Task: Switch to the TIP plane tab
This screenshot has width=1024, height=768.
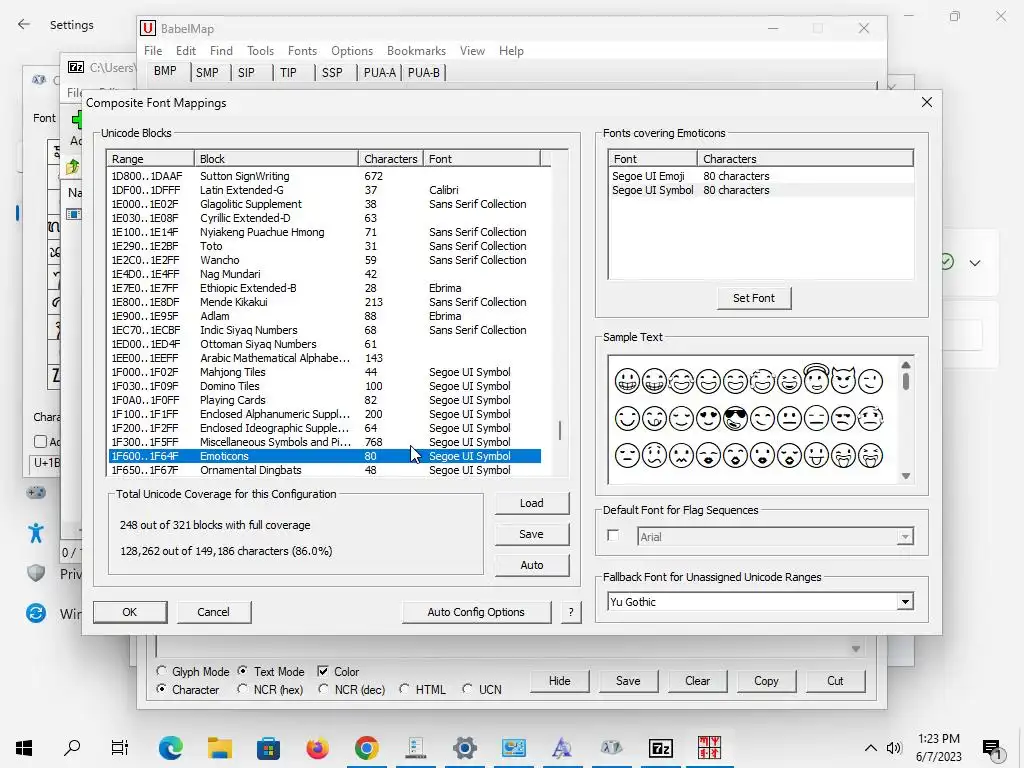Action: click(288, 72)
